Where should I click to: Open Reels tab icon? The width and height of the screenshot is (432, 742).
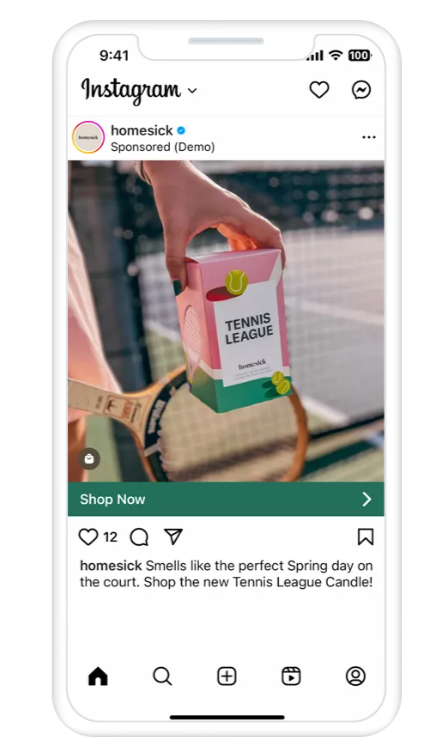(291, 676)
